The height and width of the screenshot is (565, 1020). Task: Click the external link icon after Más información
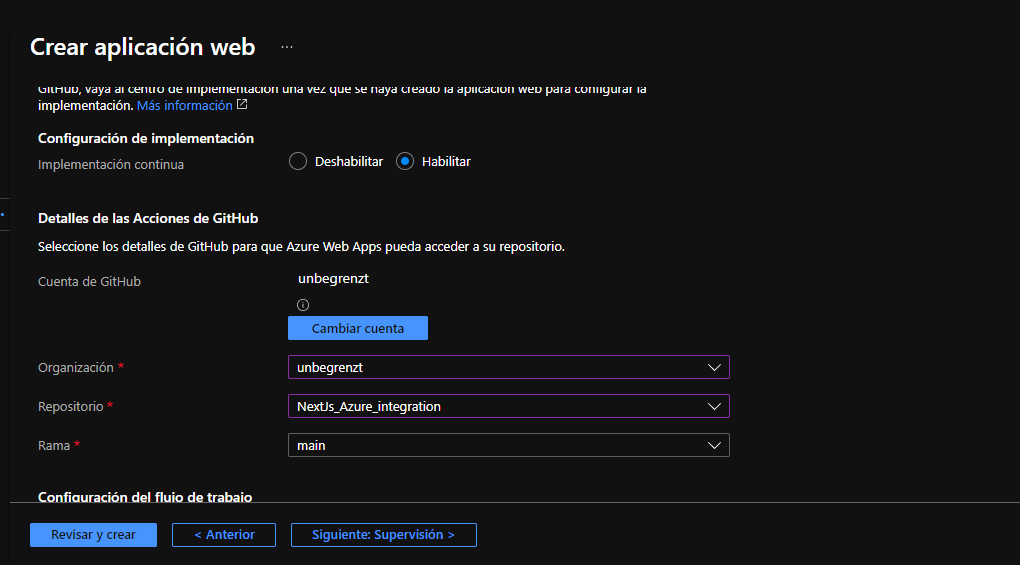242,105
